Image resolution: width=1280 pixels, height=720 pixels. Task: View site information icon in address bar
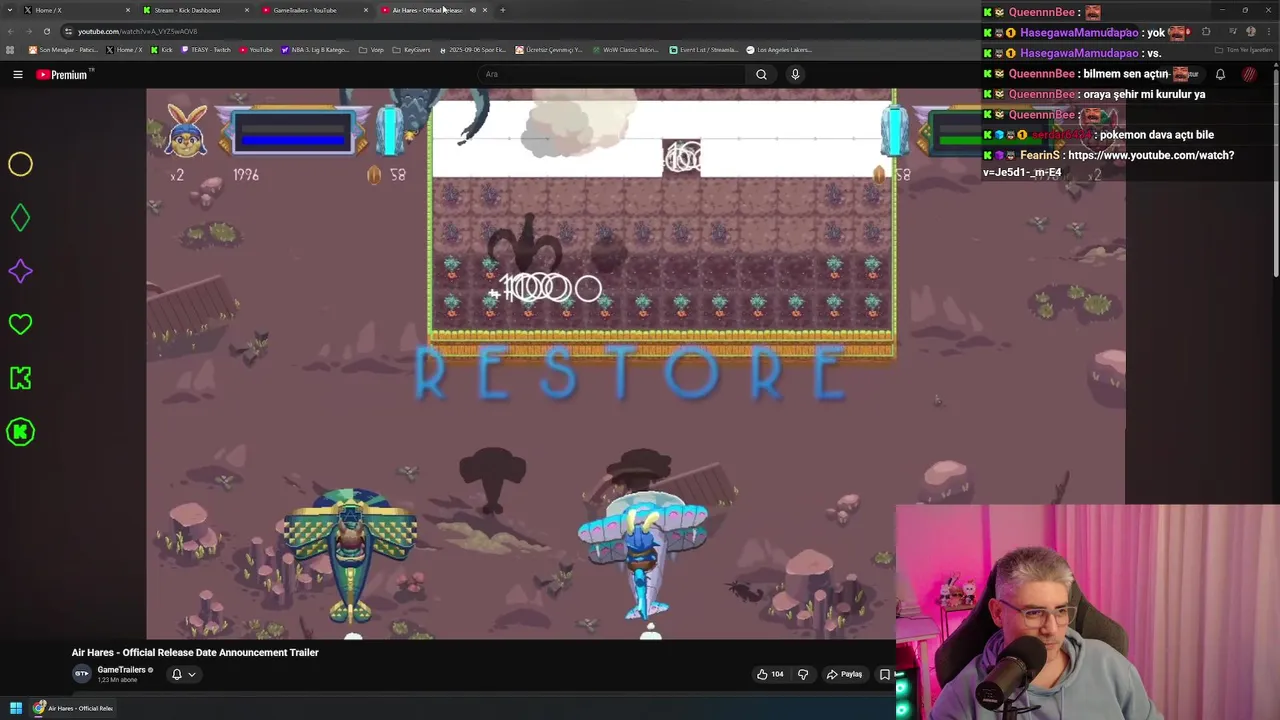(x=68, y=31)
